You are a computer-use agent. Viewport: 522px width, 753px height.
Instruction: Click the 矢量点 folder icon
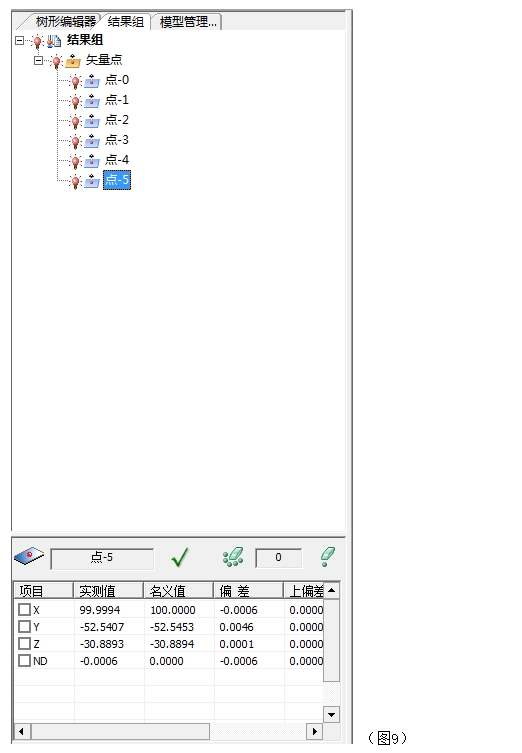tap(73, 61)
